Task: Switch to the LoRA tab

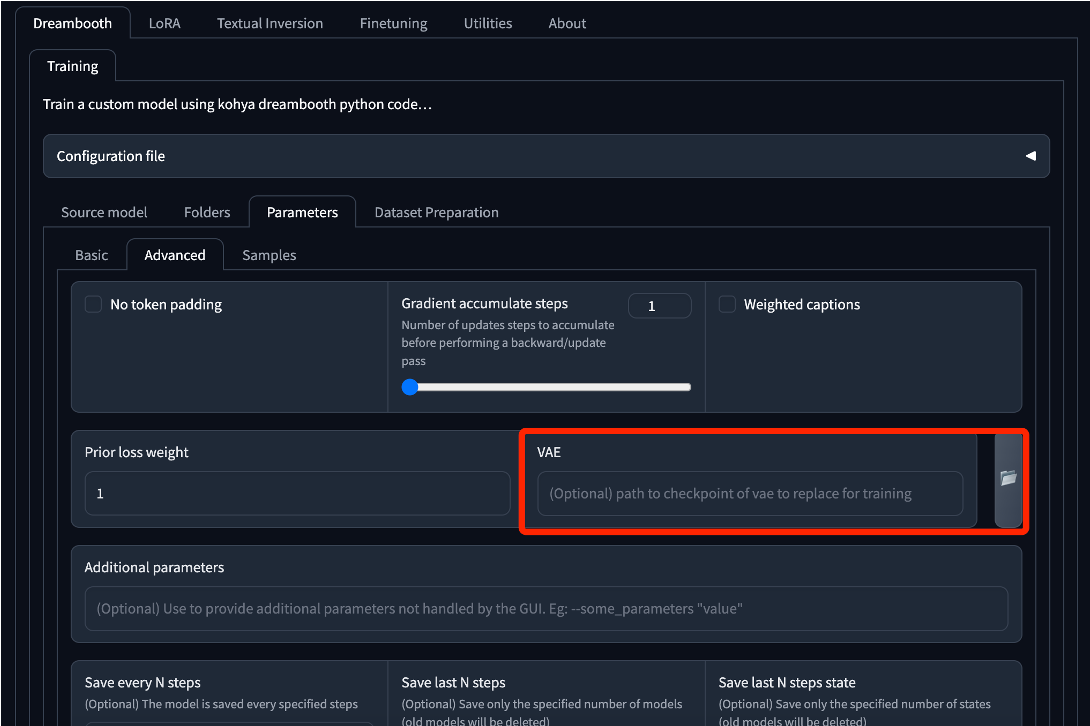Action: click(x=164, y=23)
